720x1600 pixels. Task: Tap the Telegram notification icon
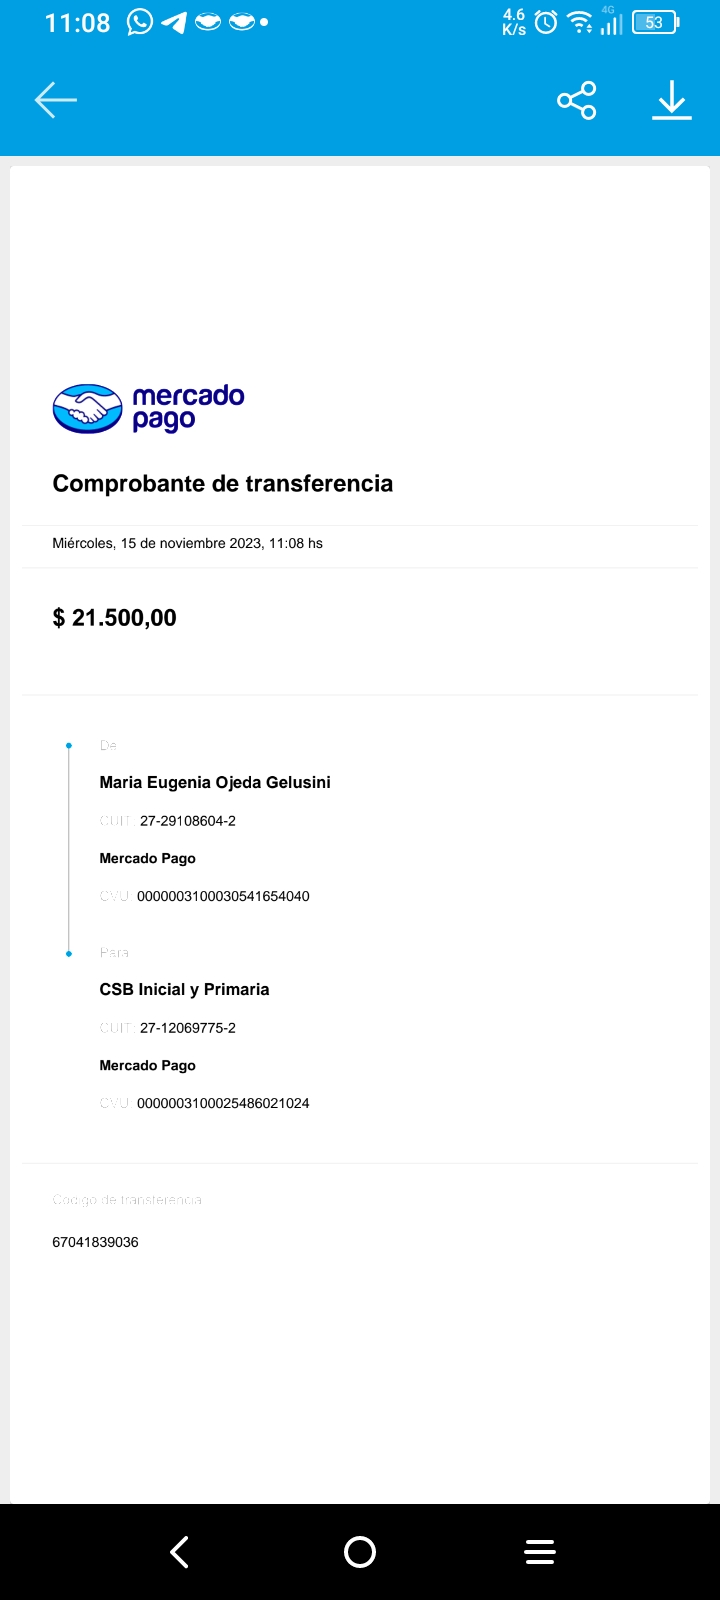coord(174,22)
